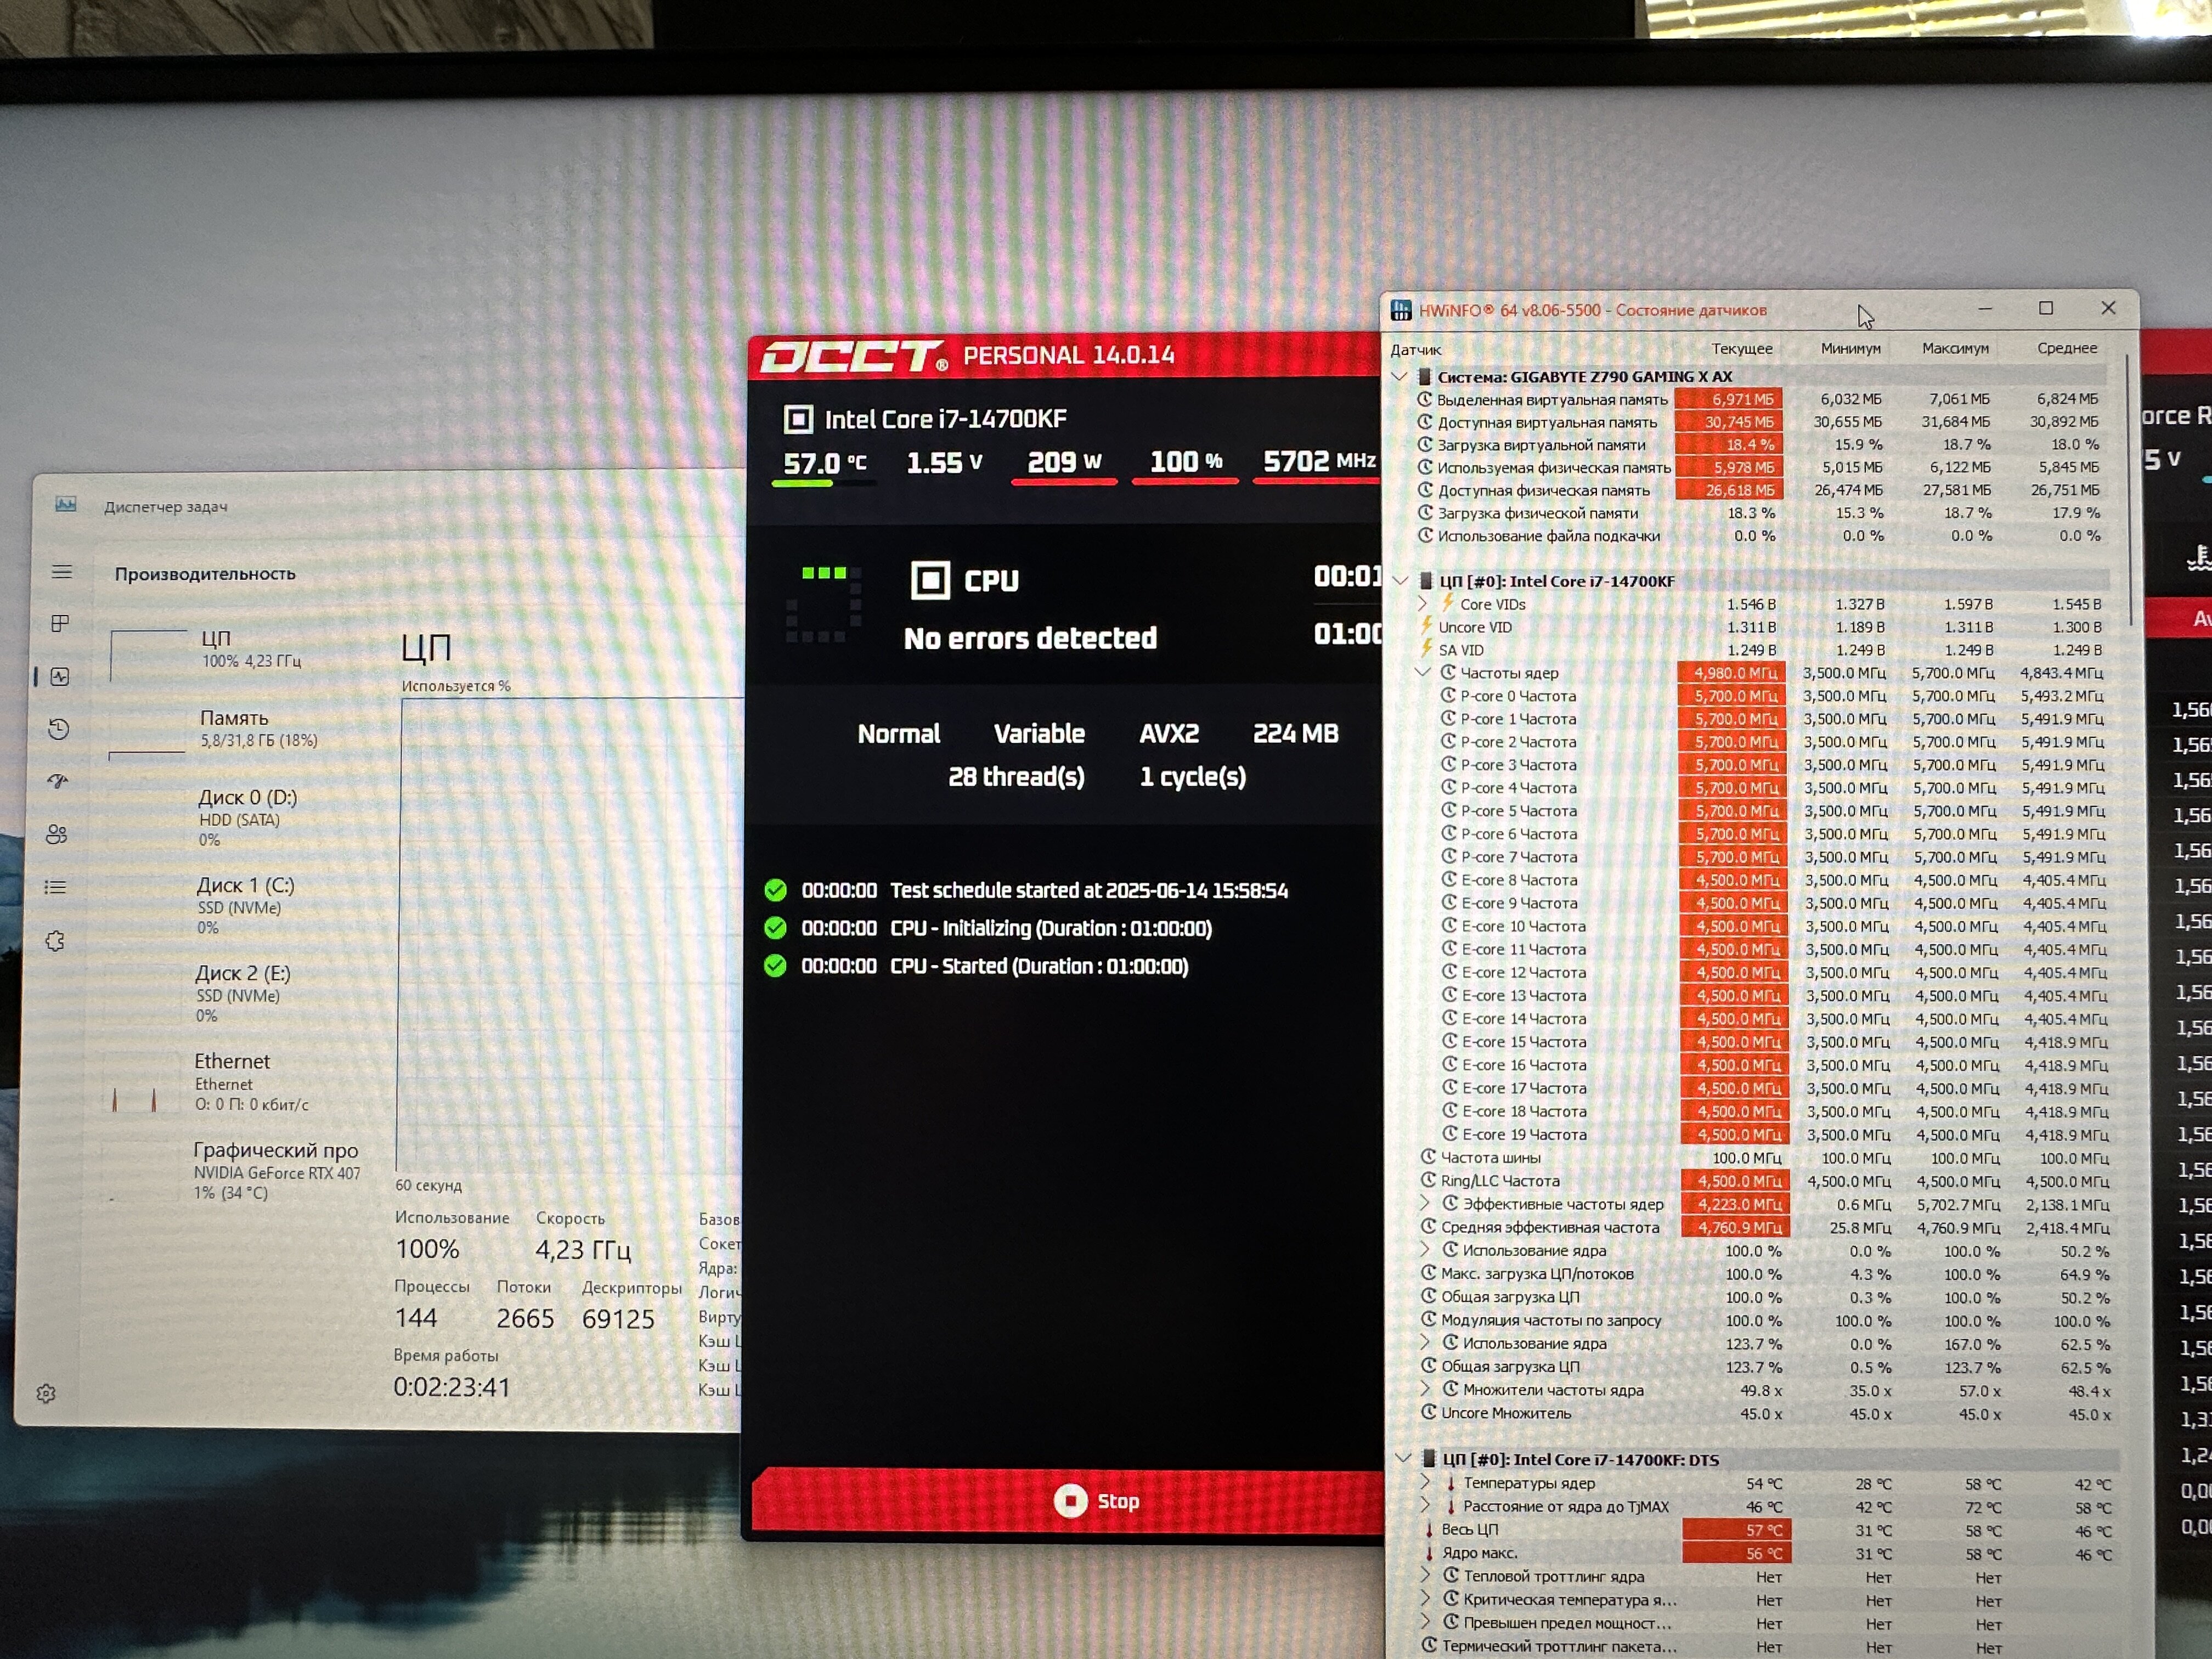2212x1659 pixels.
Task: Click Максимум column header in HWiNFO
Action: point(1955,348)
